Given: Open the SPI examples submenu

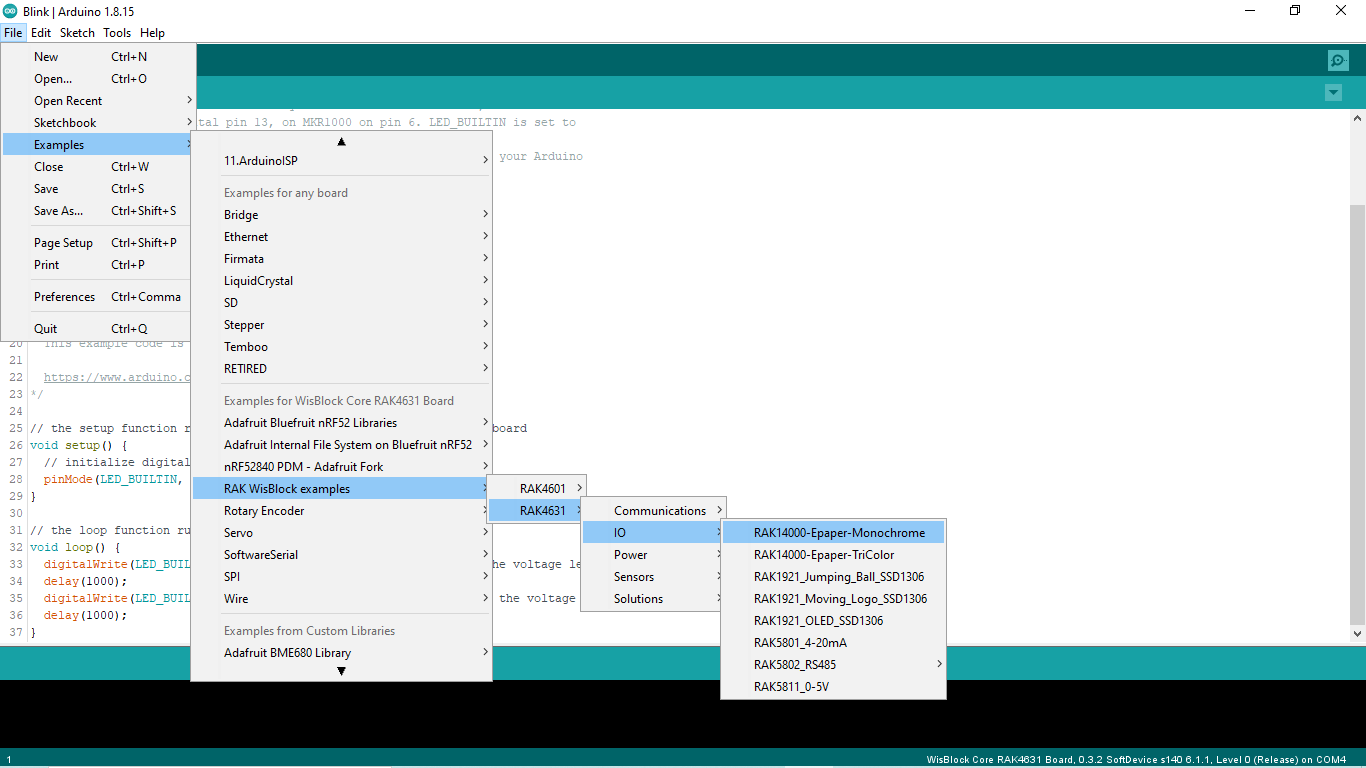Looking at the screenshot, I should (342, 577).
